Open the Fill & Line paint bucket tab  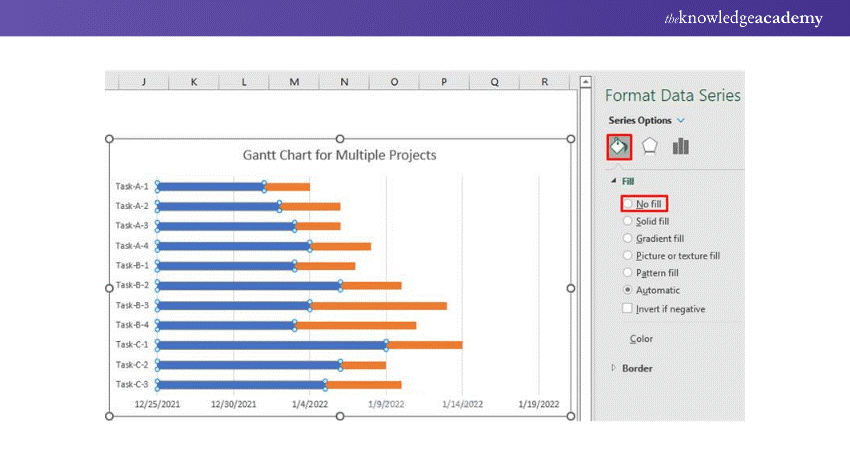[x=619, y=147]
